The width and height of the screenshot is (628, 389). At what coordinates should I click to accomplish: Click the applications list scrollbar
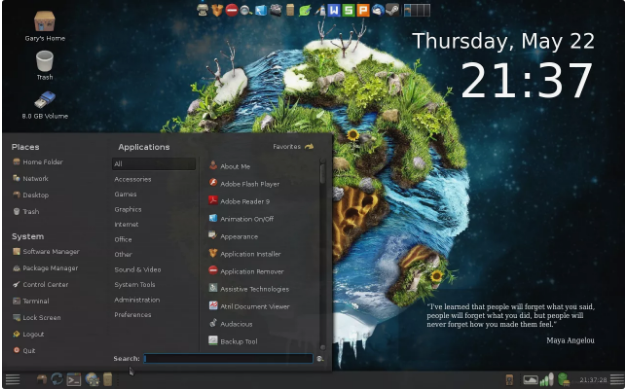point(322,254)
